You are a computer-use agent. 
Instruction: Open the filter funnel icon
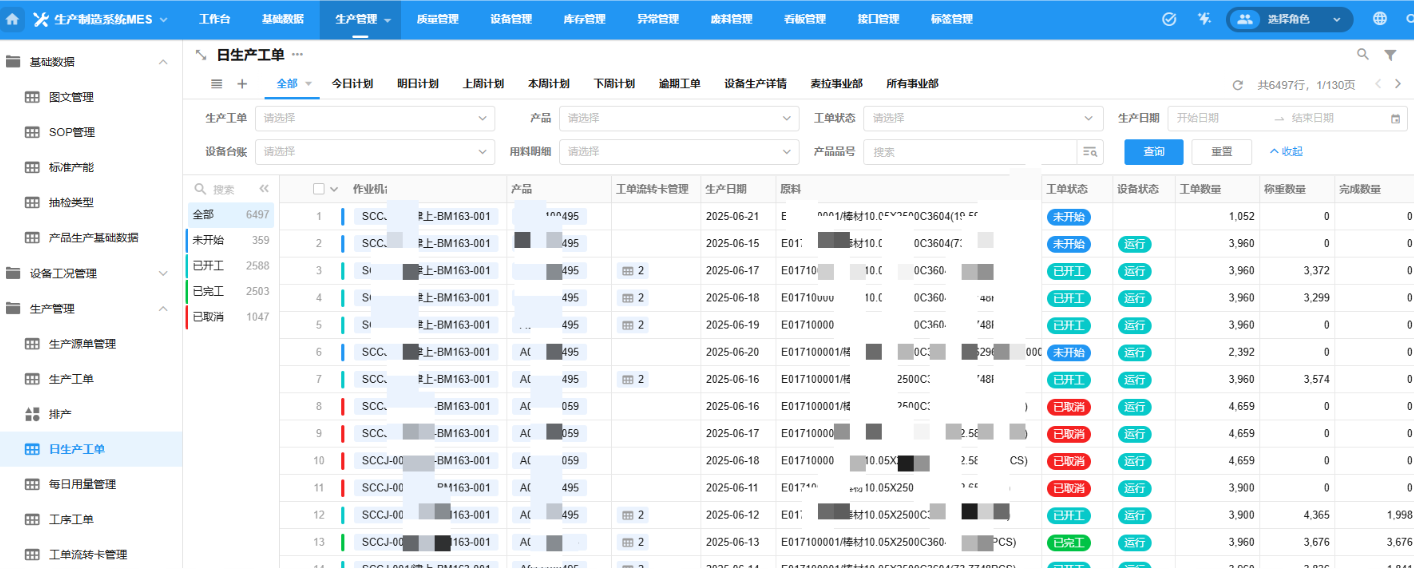[1390, 55]
